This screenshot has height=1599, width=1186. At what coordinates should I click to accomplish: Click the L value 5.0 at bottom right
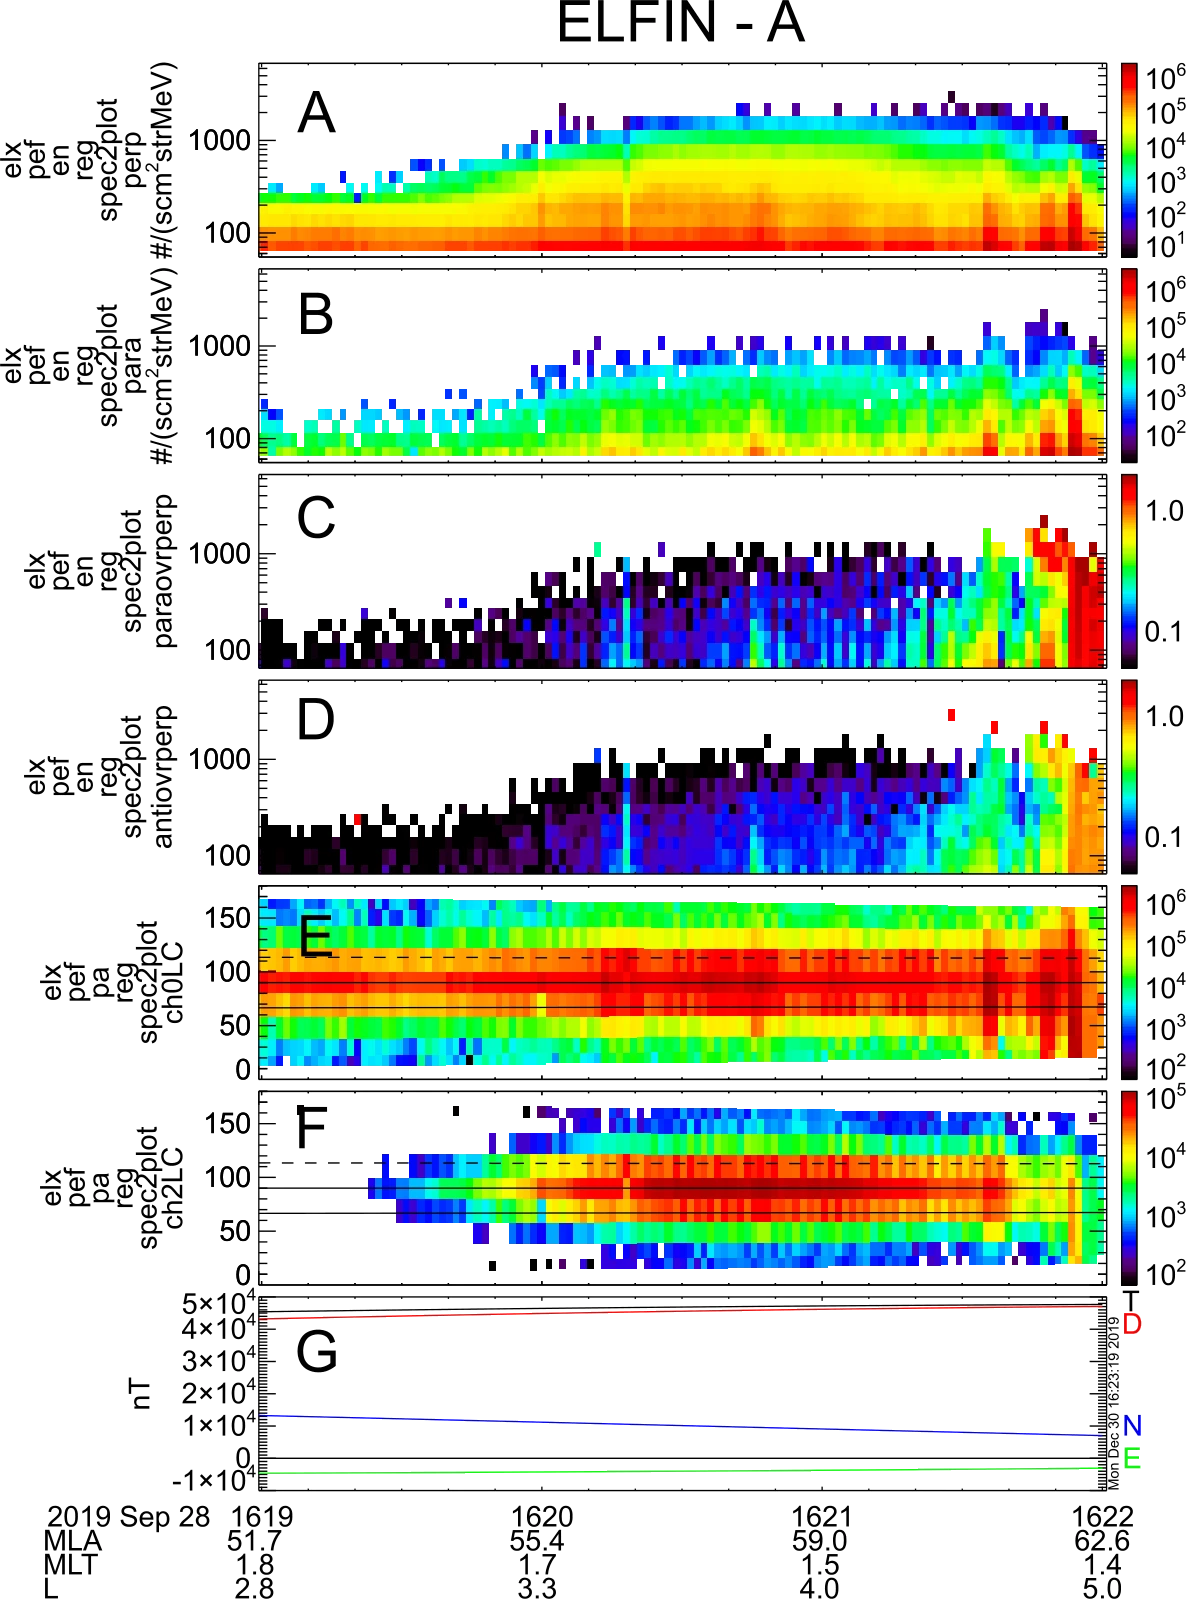(x=1106, y=1588)
